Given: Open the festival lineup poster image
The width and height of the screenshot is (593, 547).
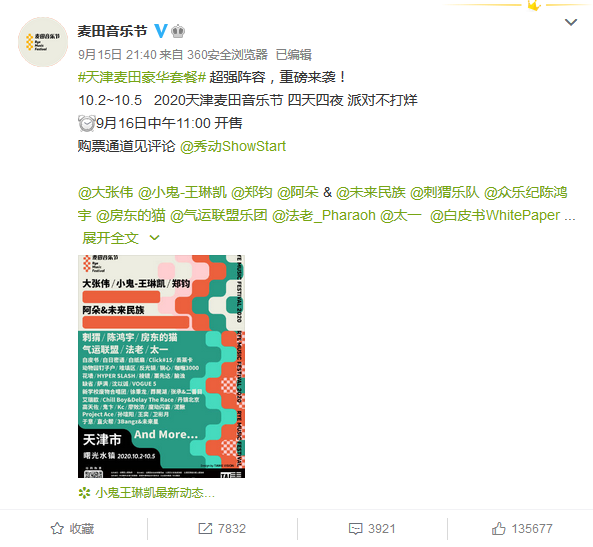Looking at the screenshot, I should click(x=161, y=366).
